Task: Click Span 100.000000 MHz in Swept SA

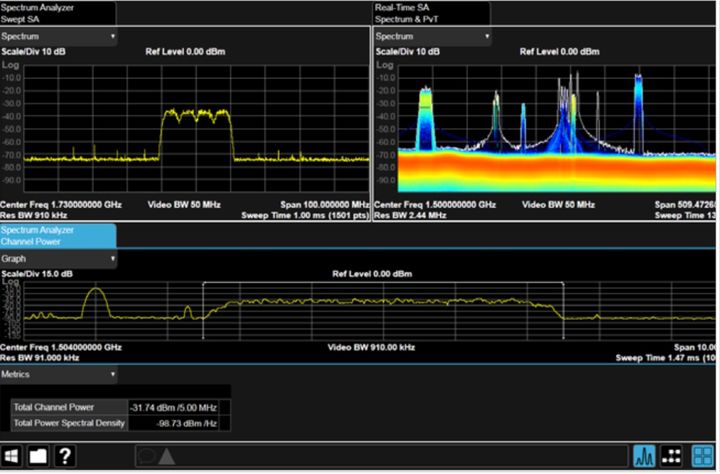Action: tap(325, 205)
